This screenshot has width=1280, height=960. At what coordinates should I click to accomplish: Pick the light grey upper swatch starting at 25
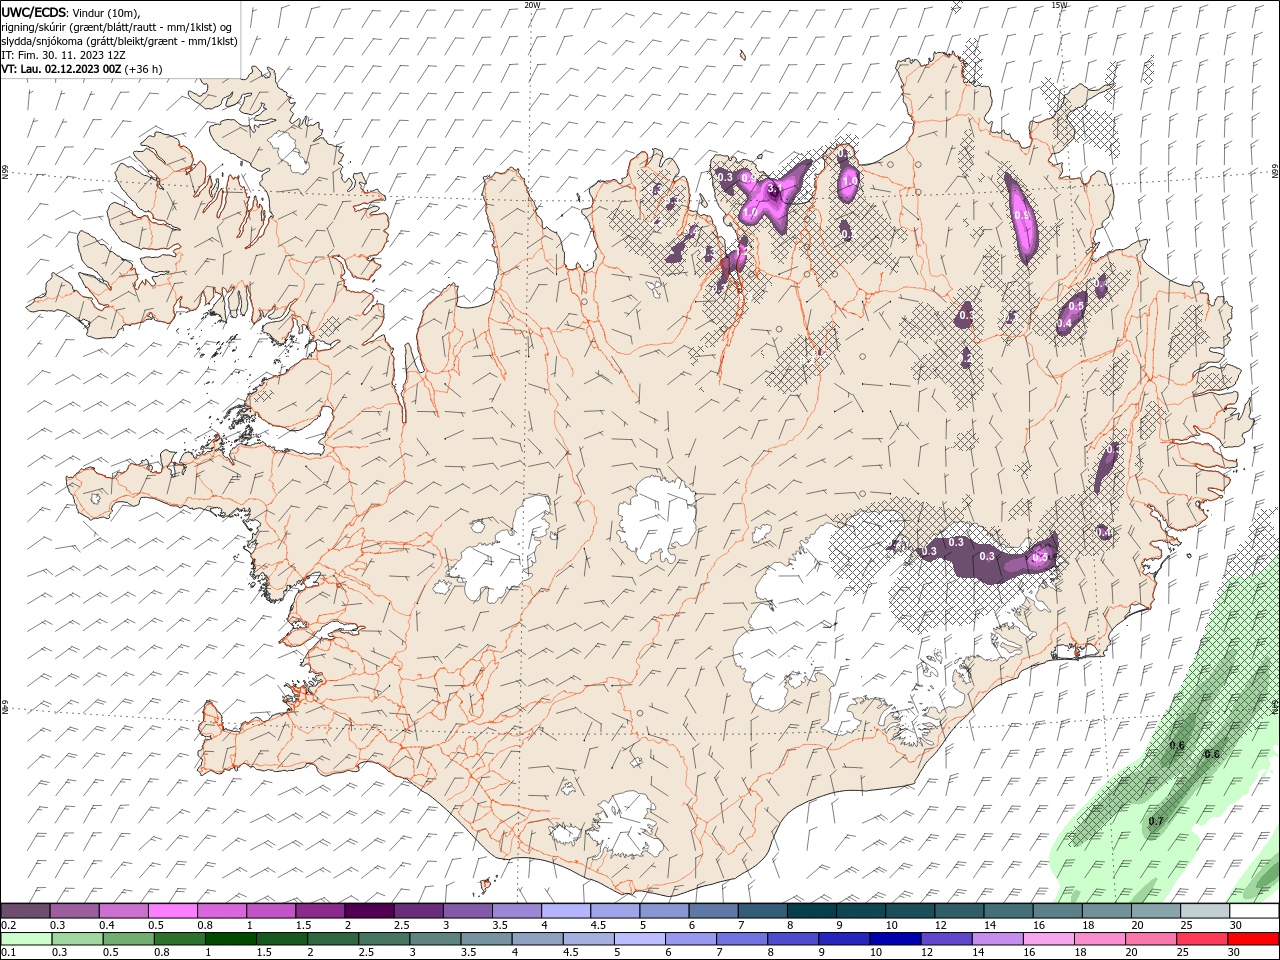point(1206,911)
